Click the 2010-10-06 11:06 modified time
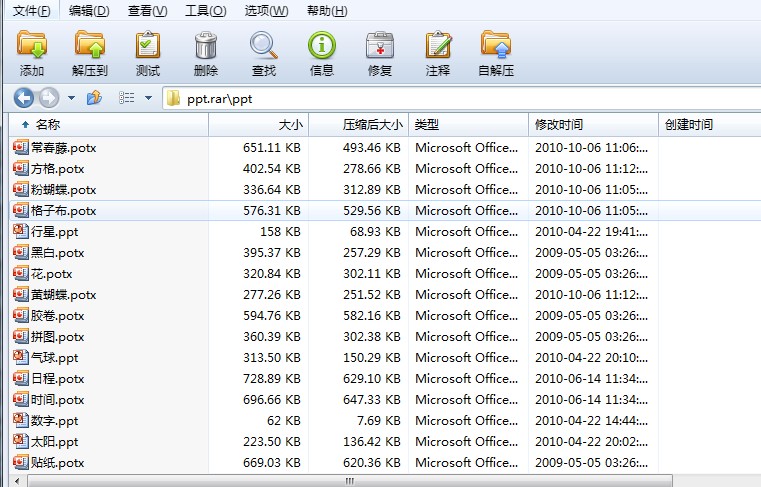Screen dimensions: 761x487 pyautogui.click(x=591, y=147)
